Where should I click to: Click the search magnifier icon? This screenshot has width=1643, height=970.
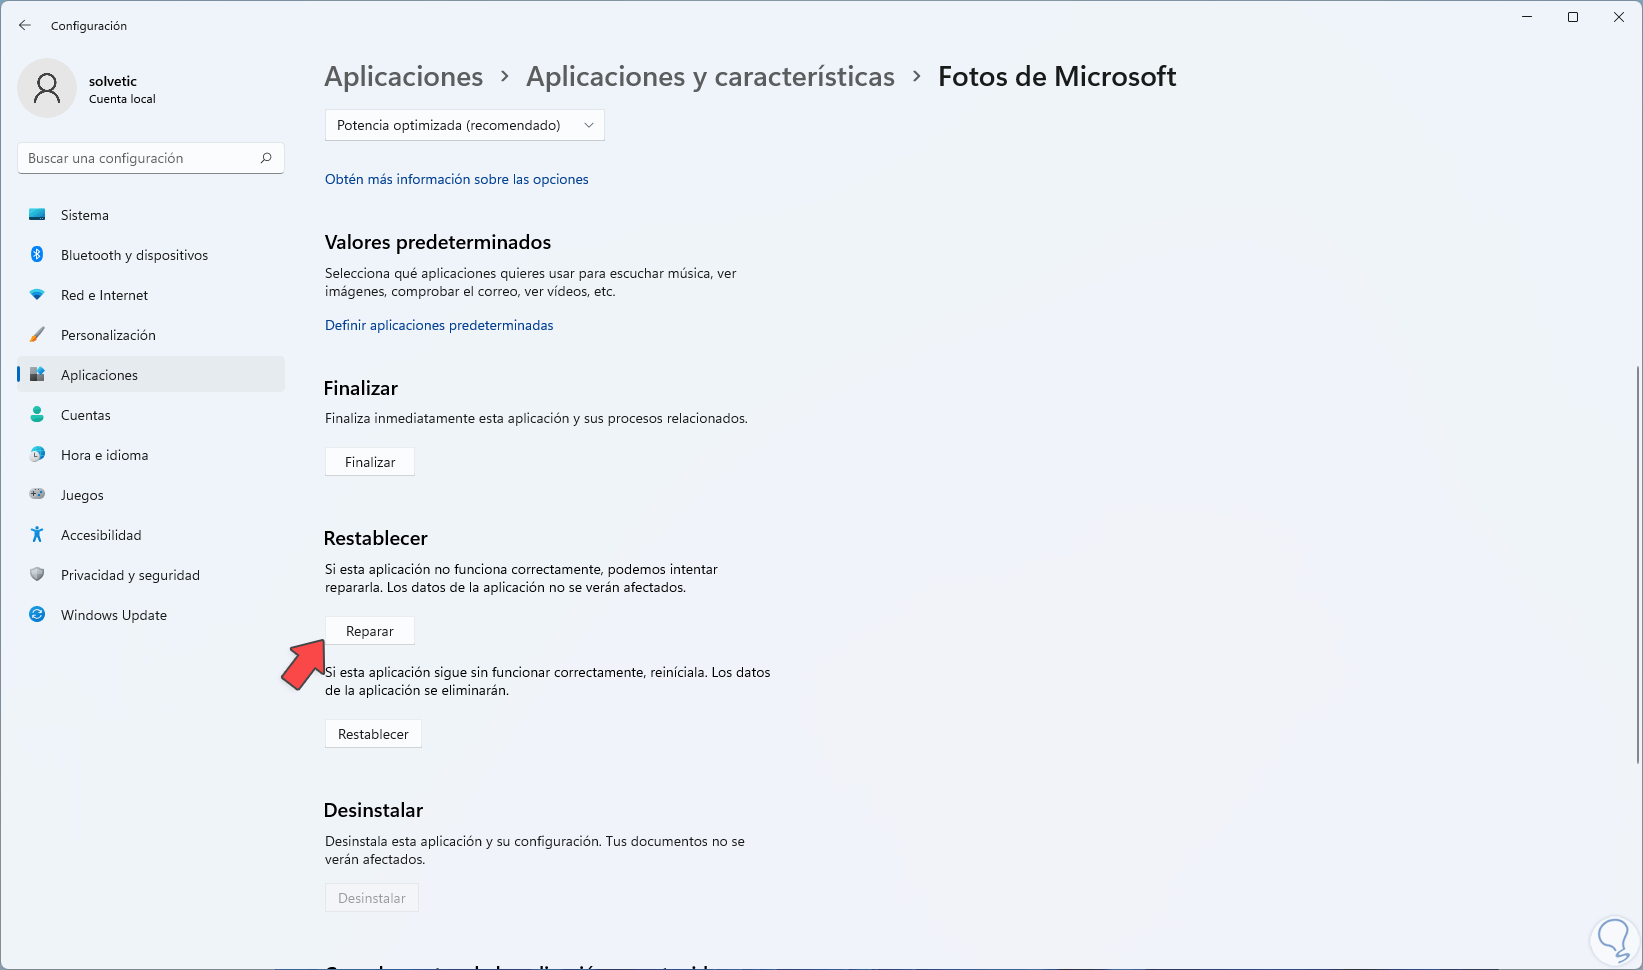coord(266,158)
